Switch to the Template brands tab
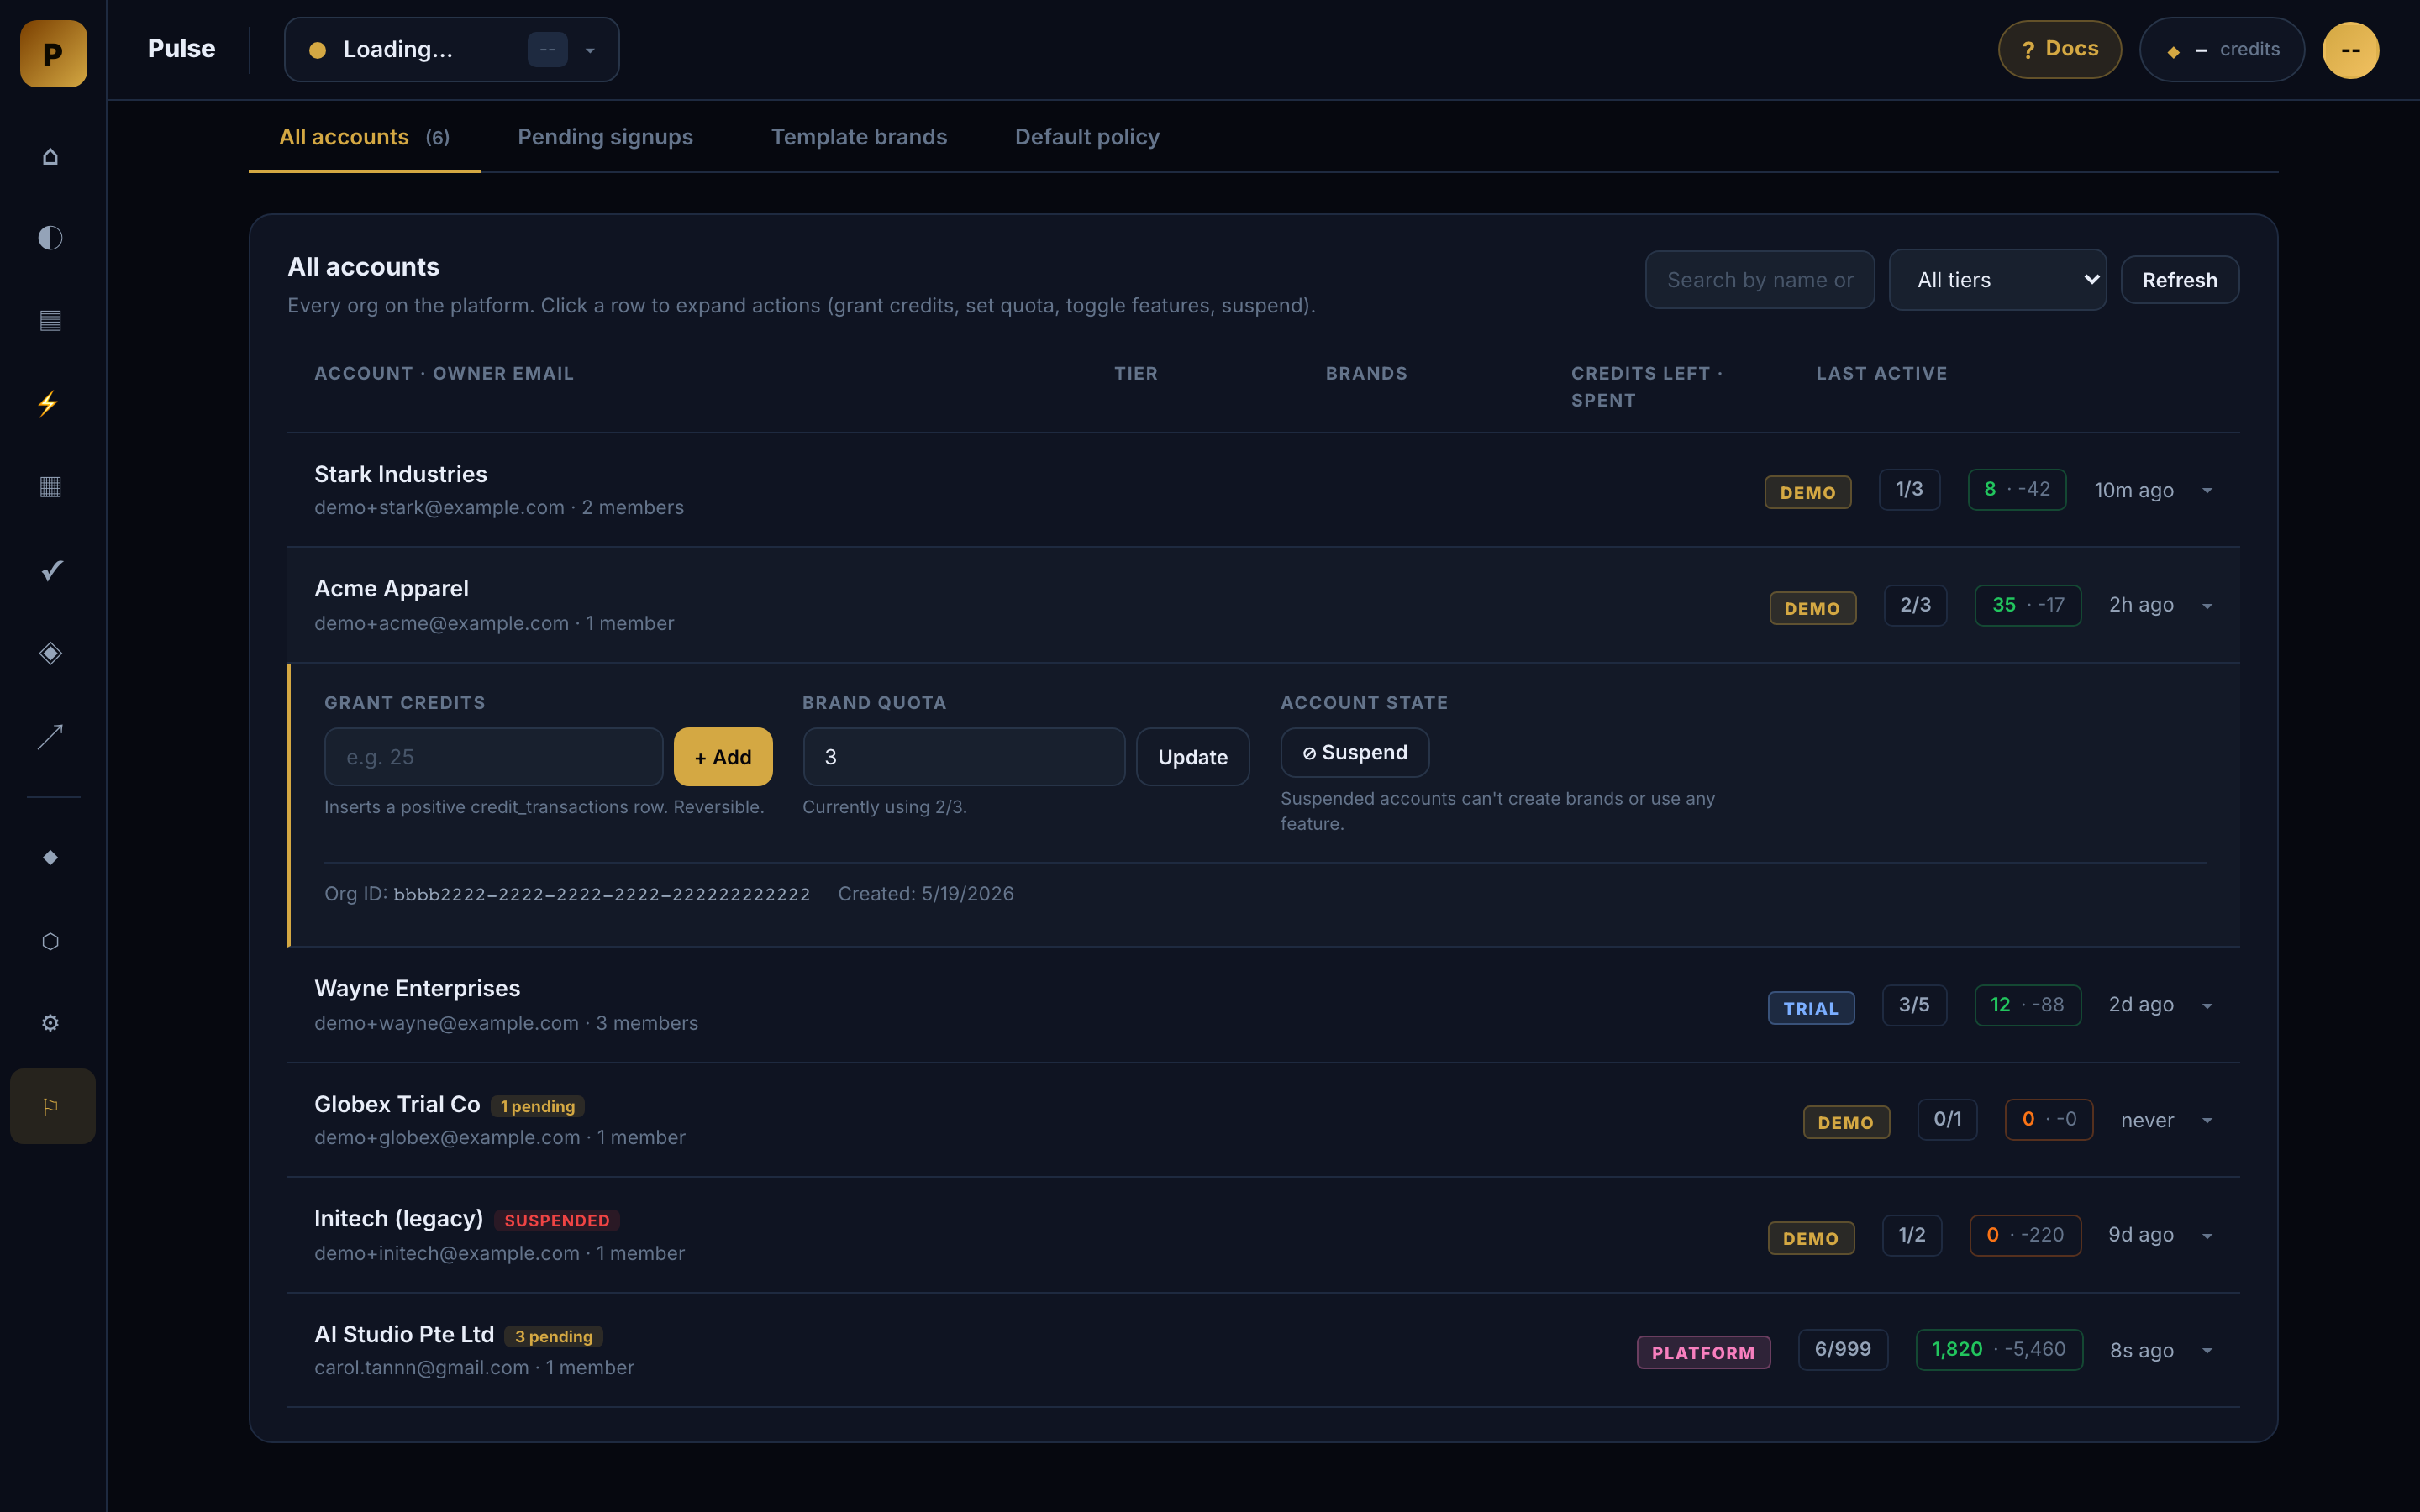2420x1512 pixels. (859, 137)
